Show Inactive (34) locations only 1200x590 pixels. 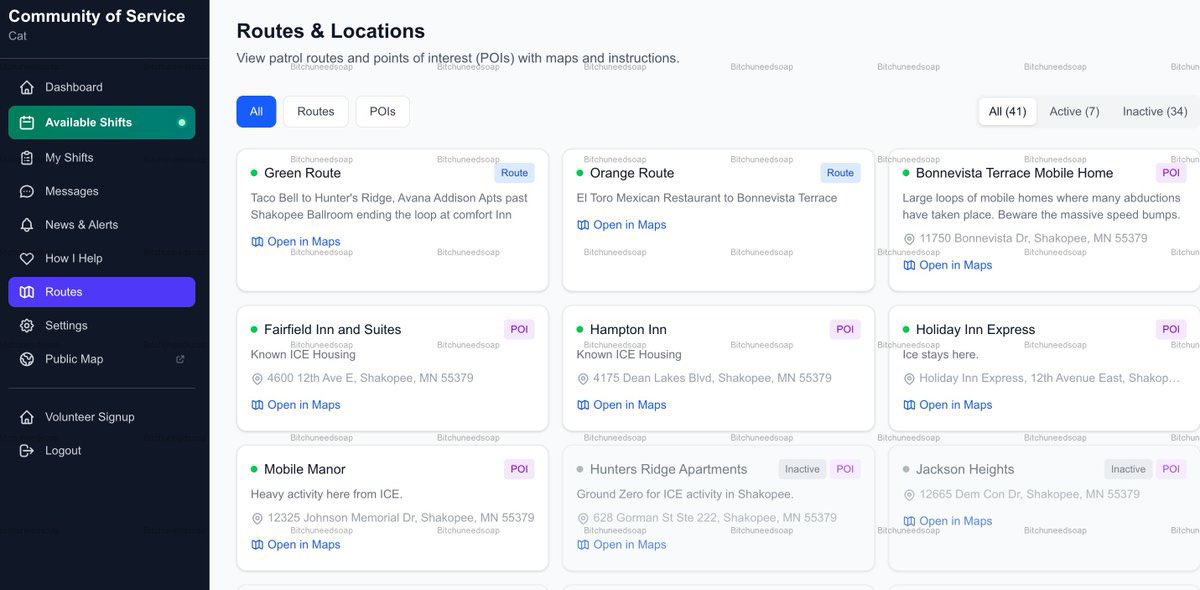tap(1155, 111)
